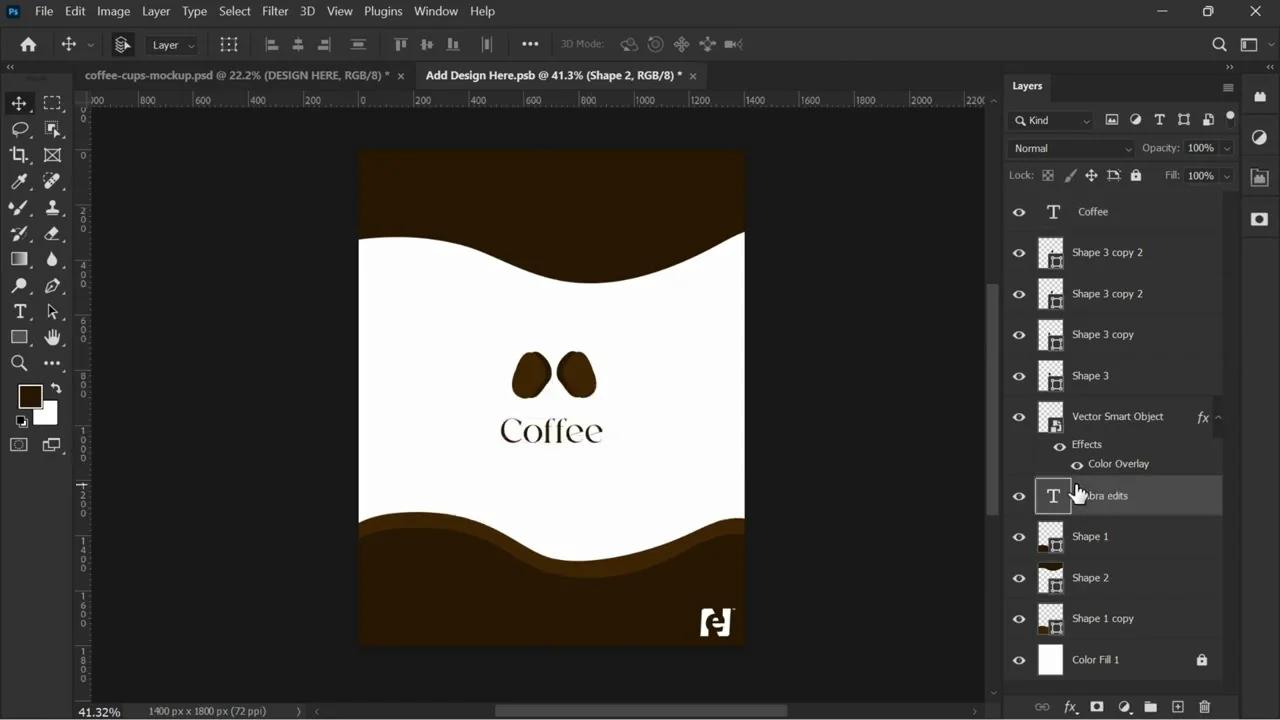Select the Frame tool
The image size is (1280, 720).
52,155
